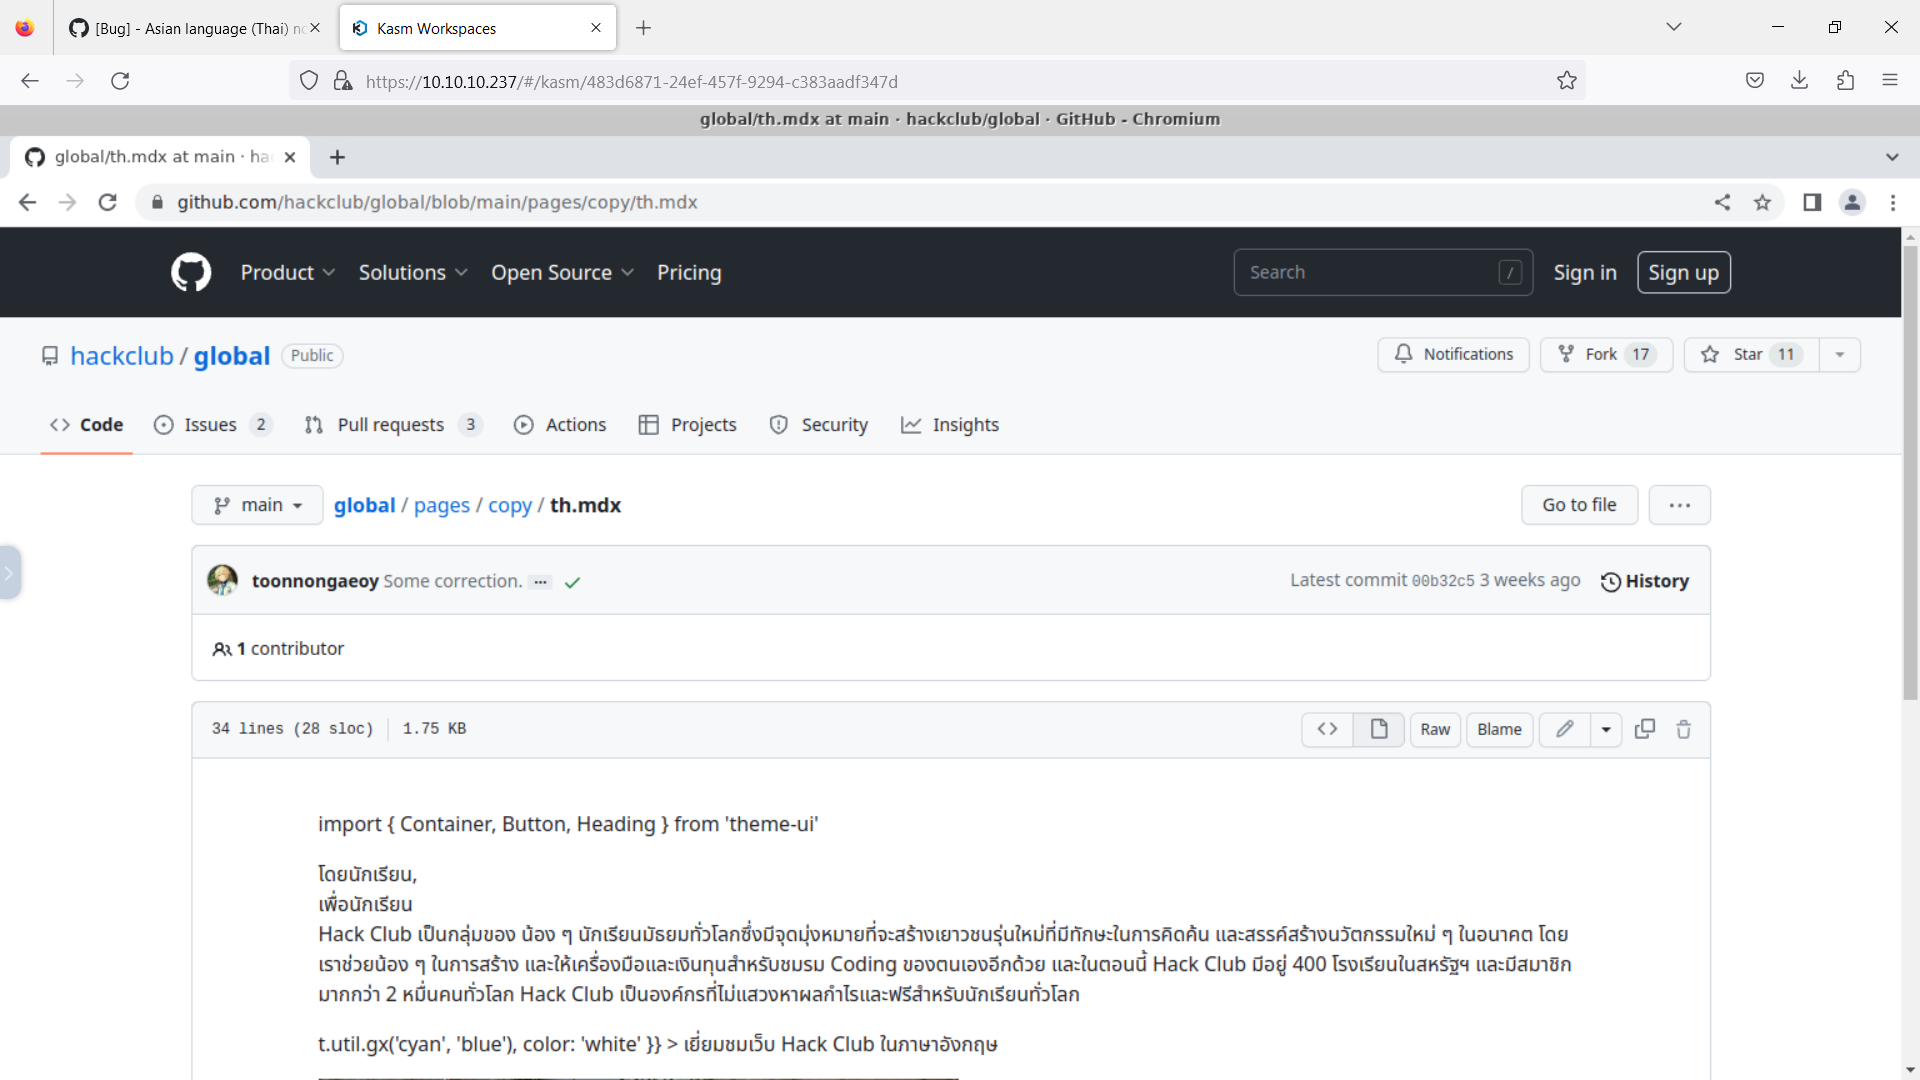
Task: Open the main branch selector
Action: point(256,505)
